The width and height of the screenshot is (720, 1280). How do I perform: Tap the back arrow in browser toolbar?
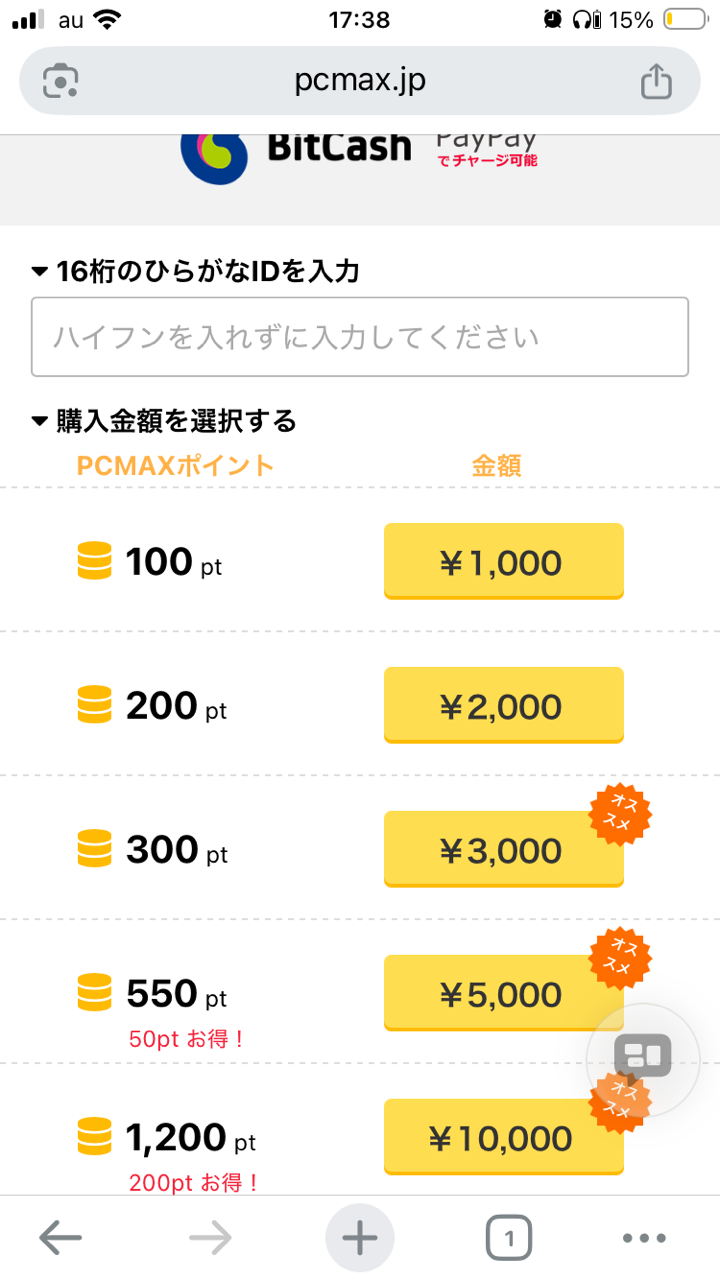coord(60,1239)
